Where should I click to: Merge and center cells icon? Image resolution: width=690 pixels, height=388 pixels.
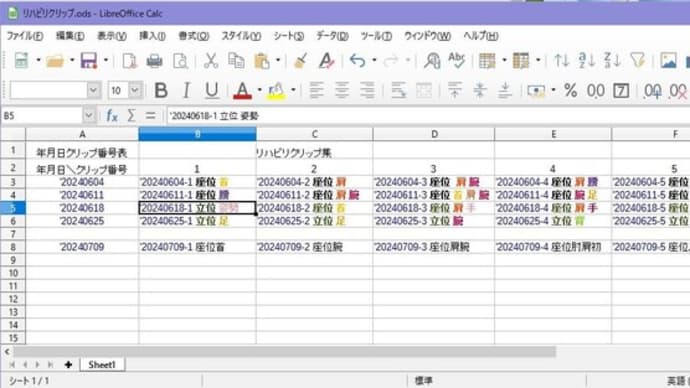(x=423, y=91)
